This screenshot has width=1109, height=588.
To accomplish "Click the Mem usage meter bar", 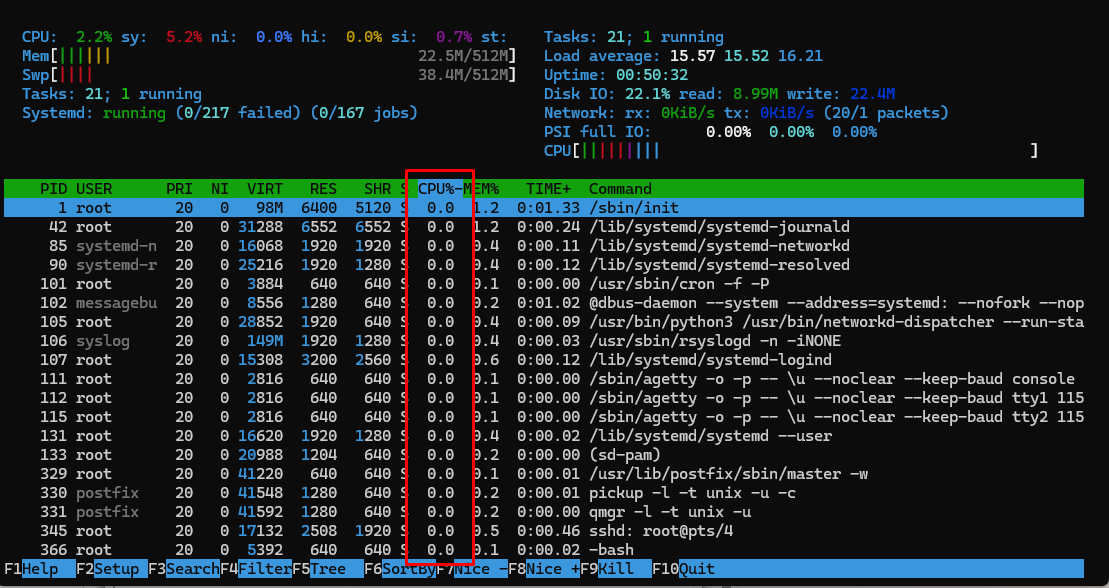I will (268, 56).
